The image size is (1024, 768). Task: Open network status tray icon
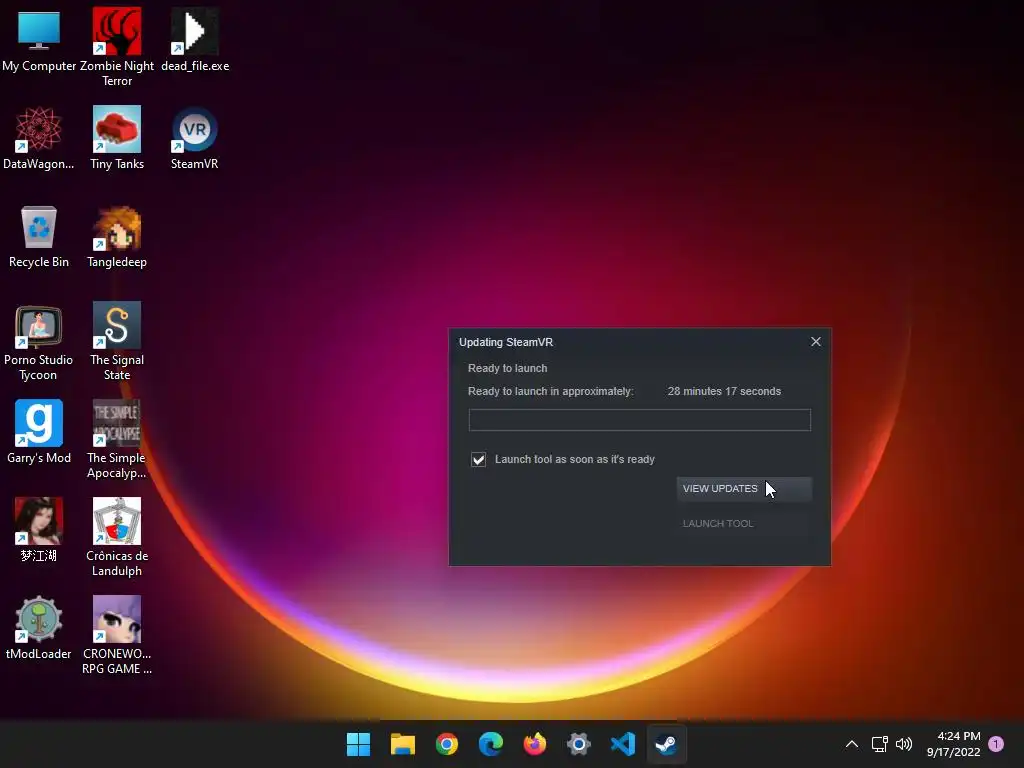[x=880, y=744]
